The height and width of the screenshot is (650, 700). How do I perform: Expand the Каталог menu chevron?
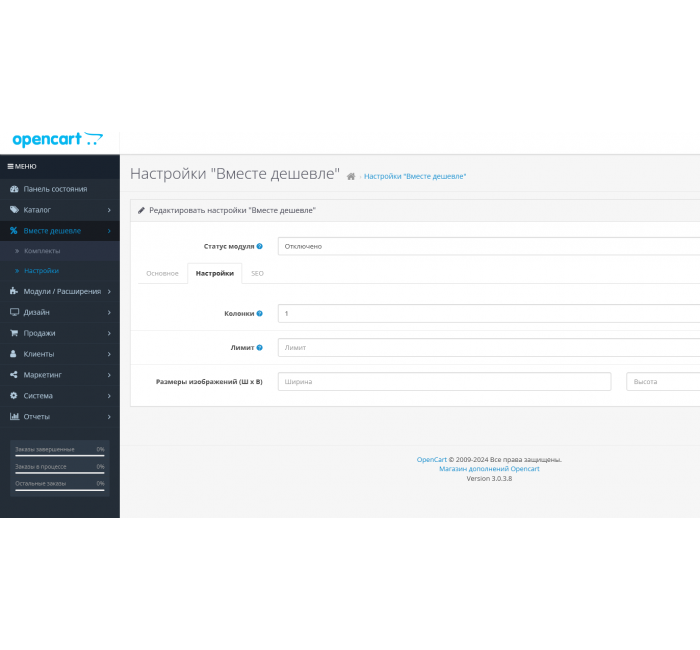pos(109,210)
